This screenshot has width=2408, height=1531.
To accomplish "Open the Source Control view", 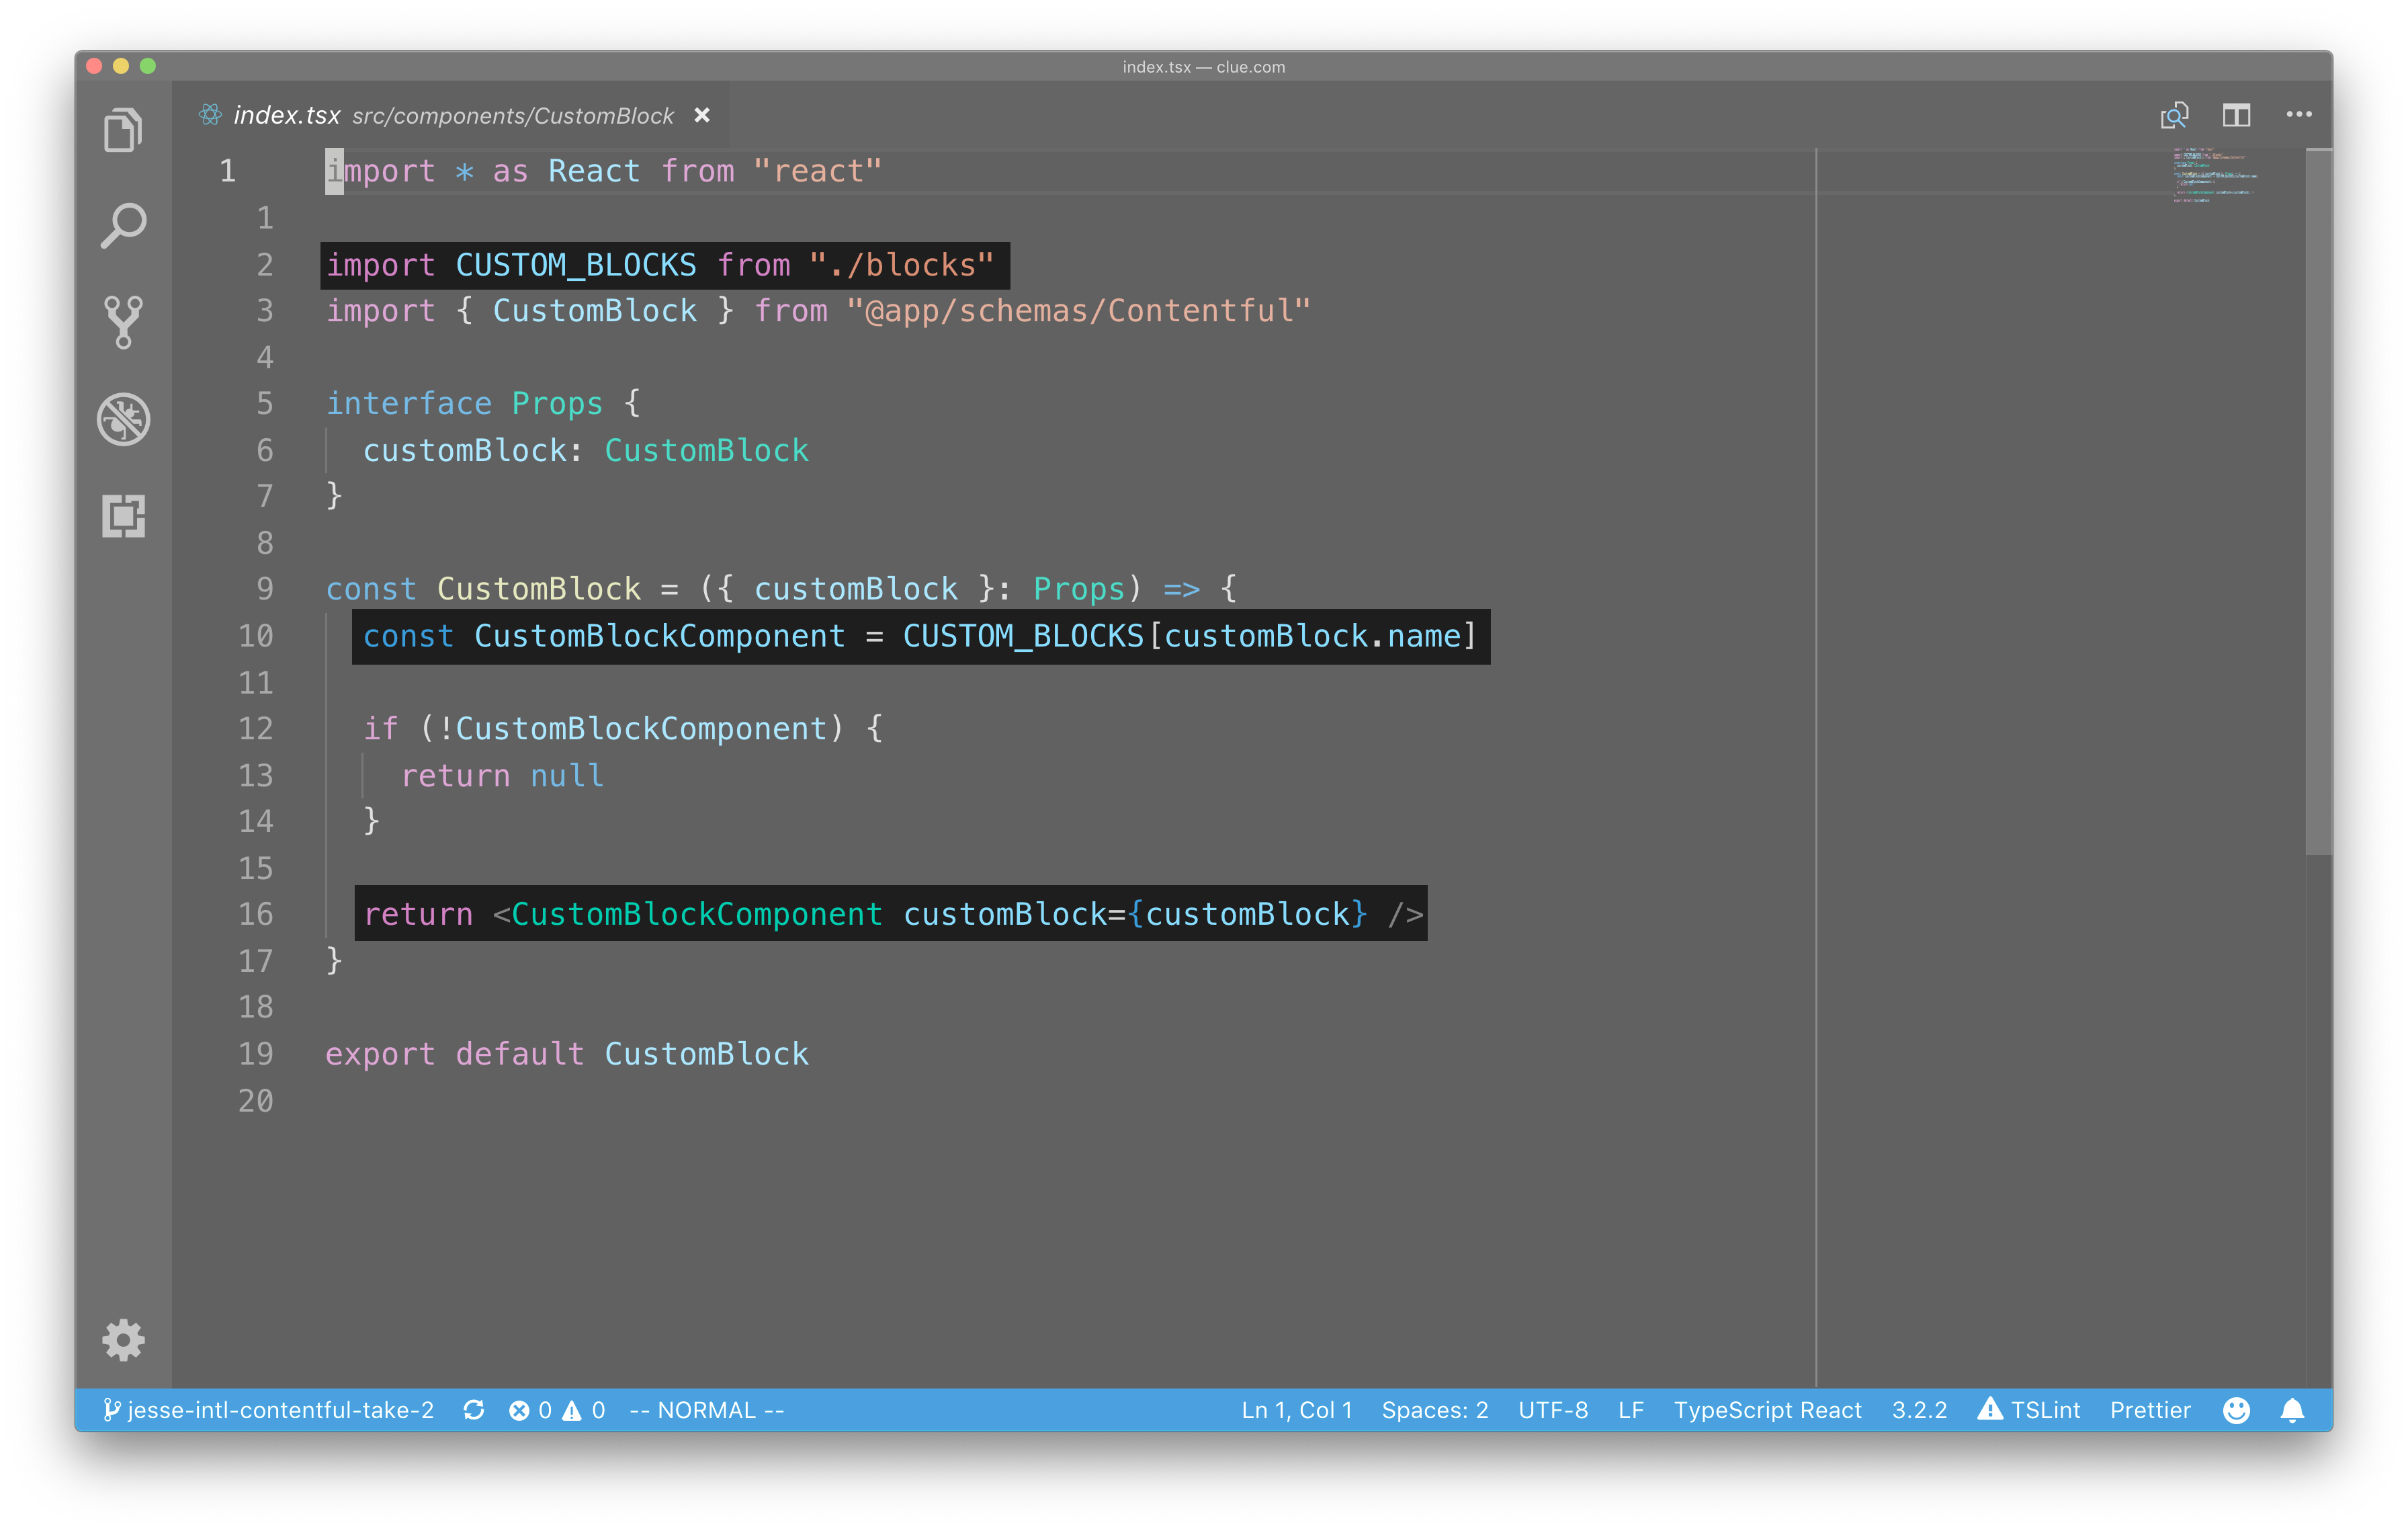I will tap(123, 322).
